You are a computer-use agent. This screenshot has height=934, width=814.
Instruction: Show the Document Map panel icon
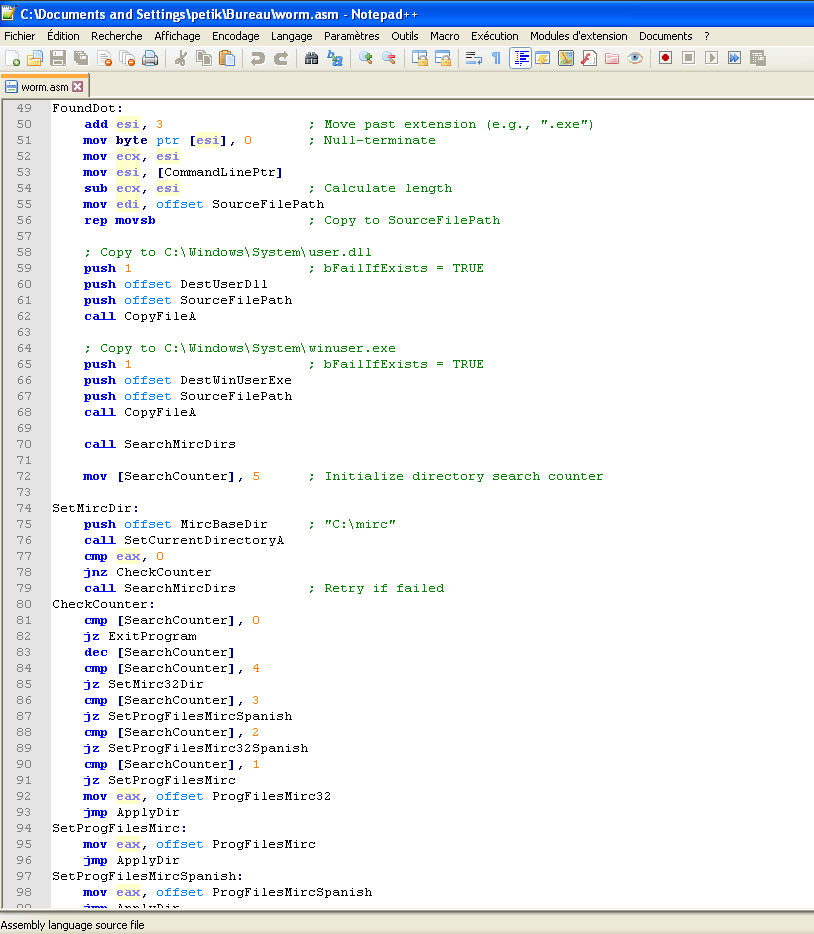point(566,58)
